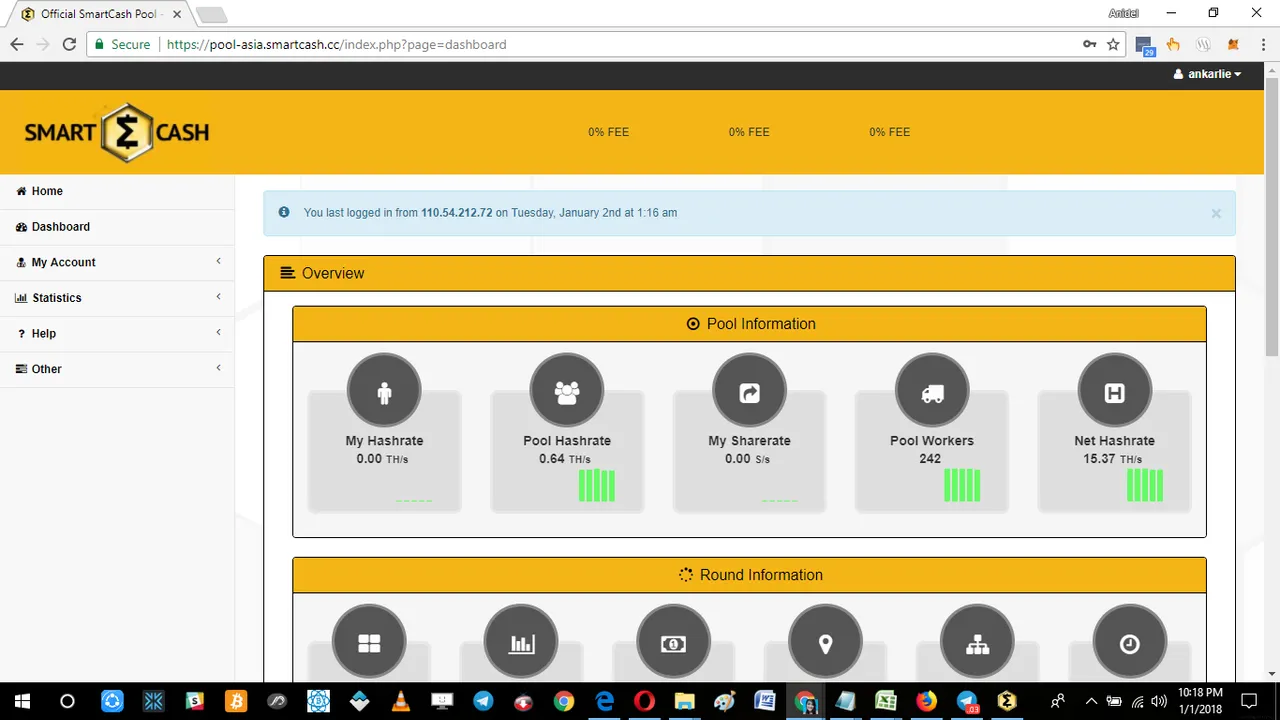
Task: Click the map marker icon in Round Information
Action: point(825,642)
